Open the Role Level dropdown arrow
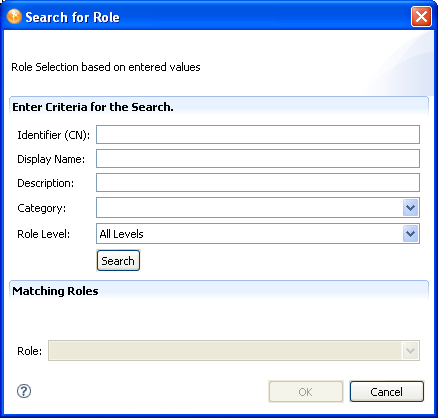Image resolution: width=438 pixels, height=418 pixels. pyautogui.click(x=410, y=234)
